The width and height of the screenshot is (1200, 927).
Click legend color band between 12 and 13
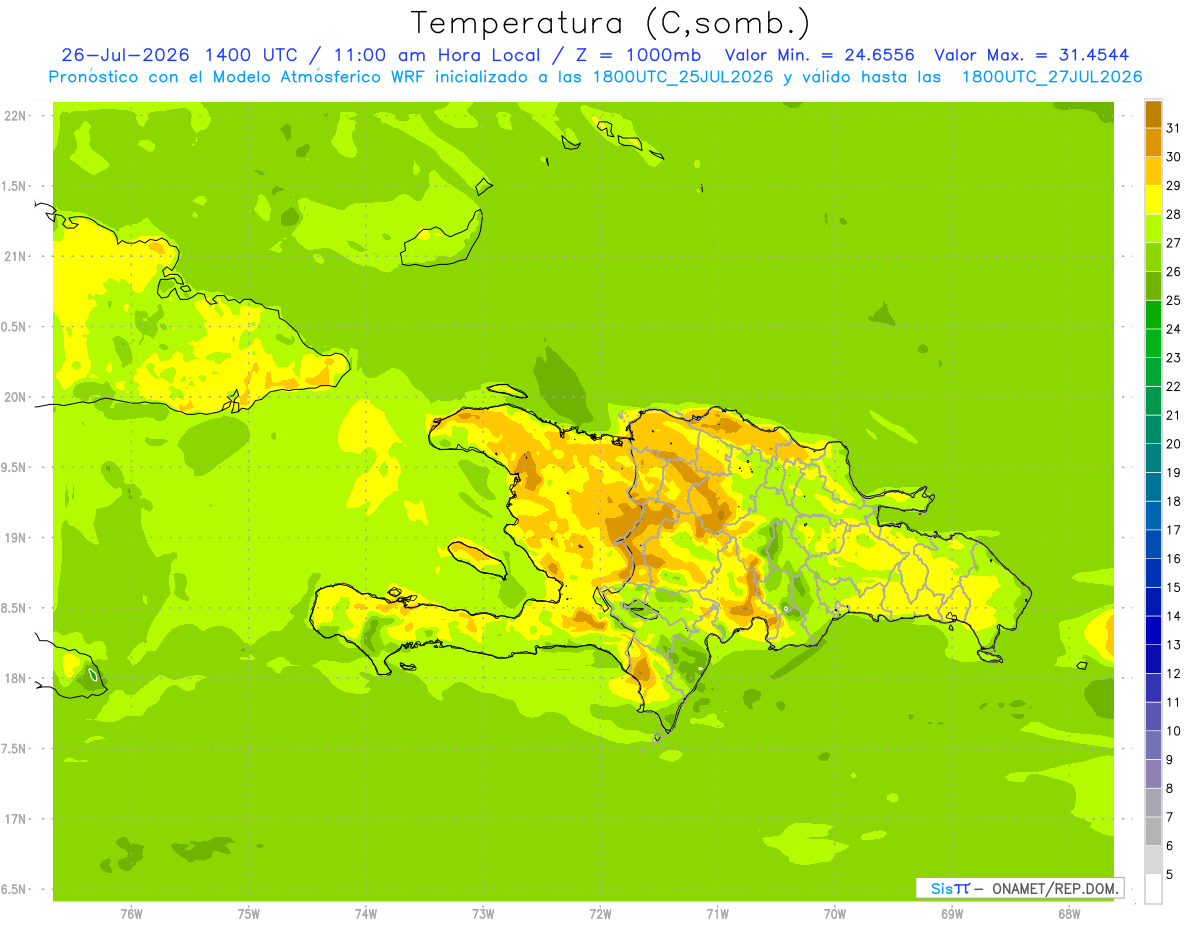1153,658
